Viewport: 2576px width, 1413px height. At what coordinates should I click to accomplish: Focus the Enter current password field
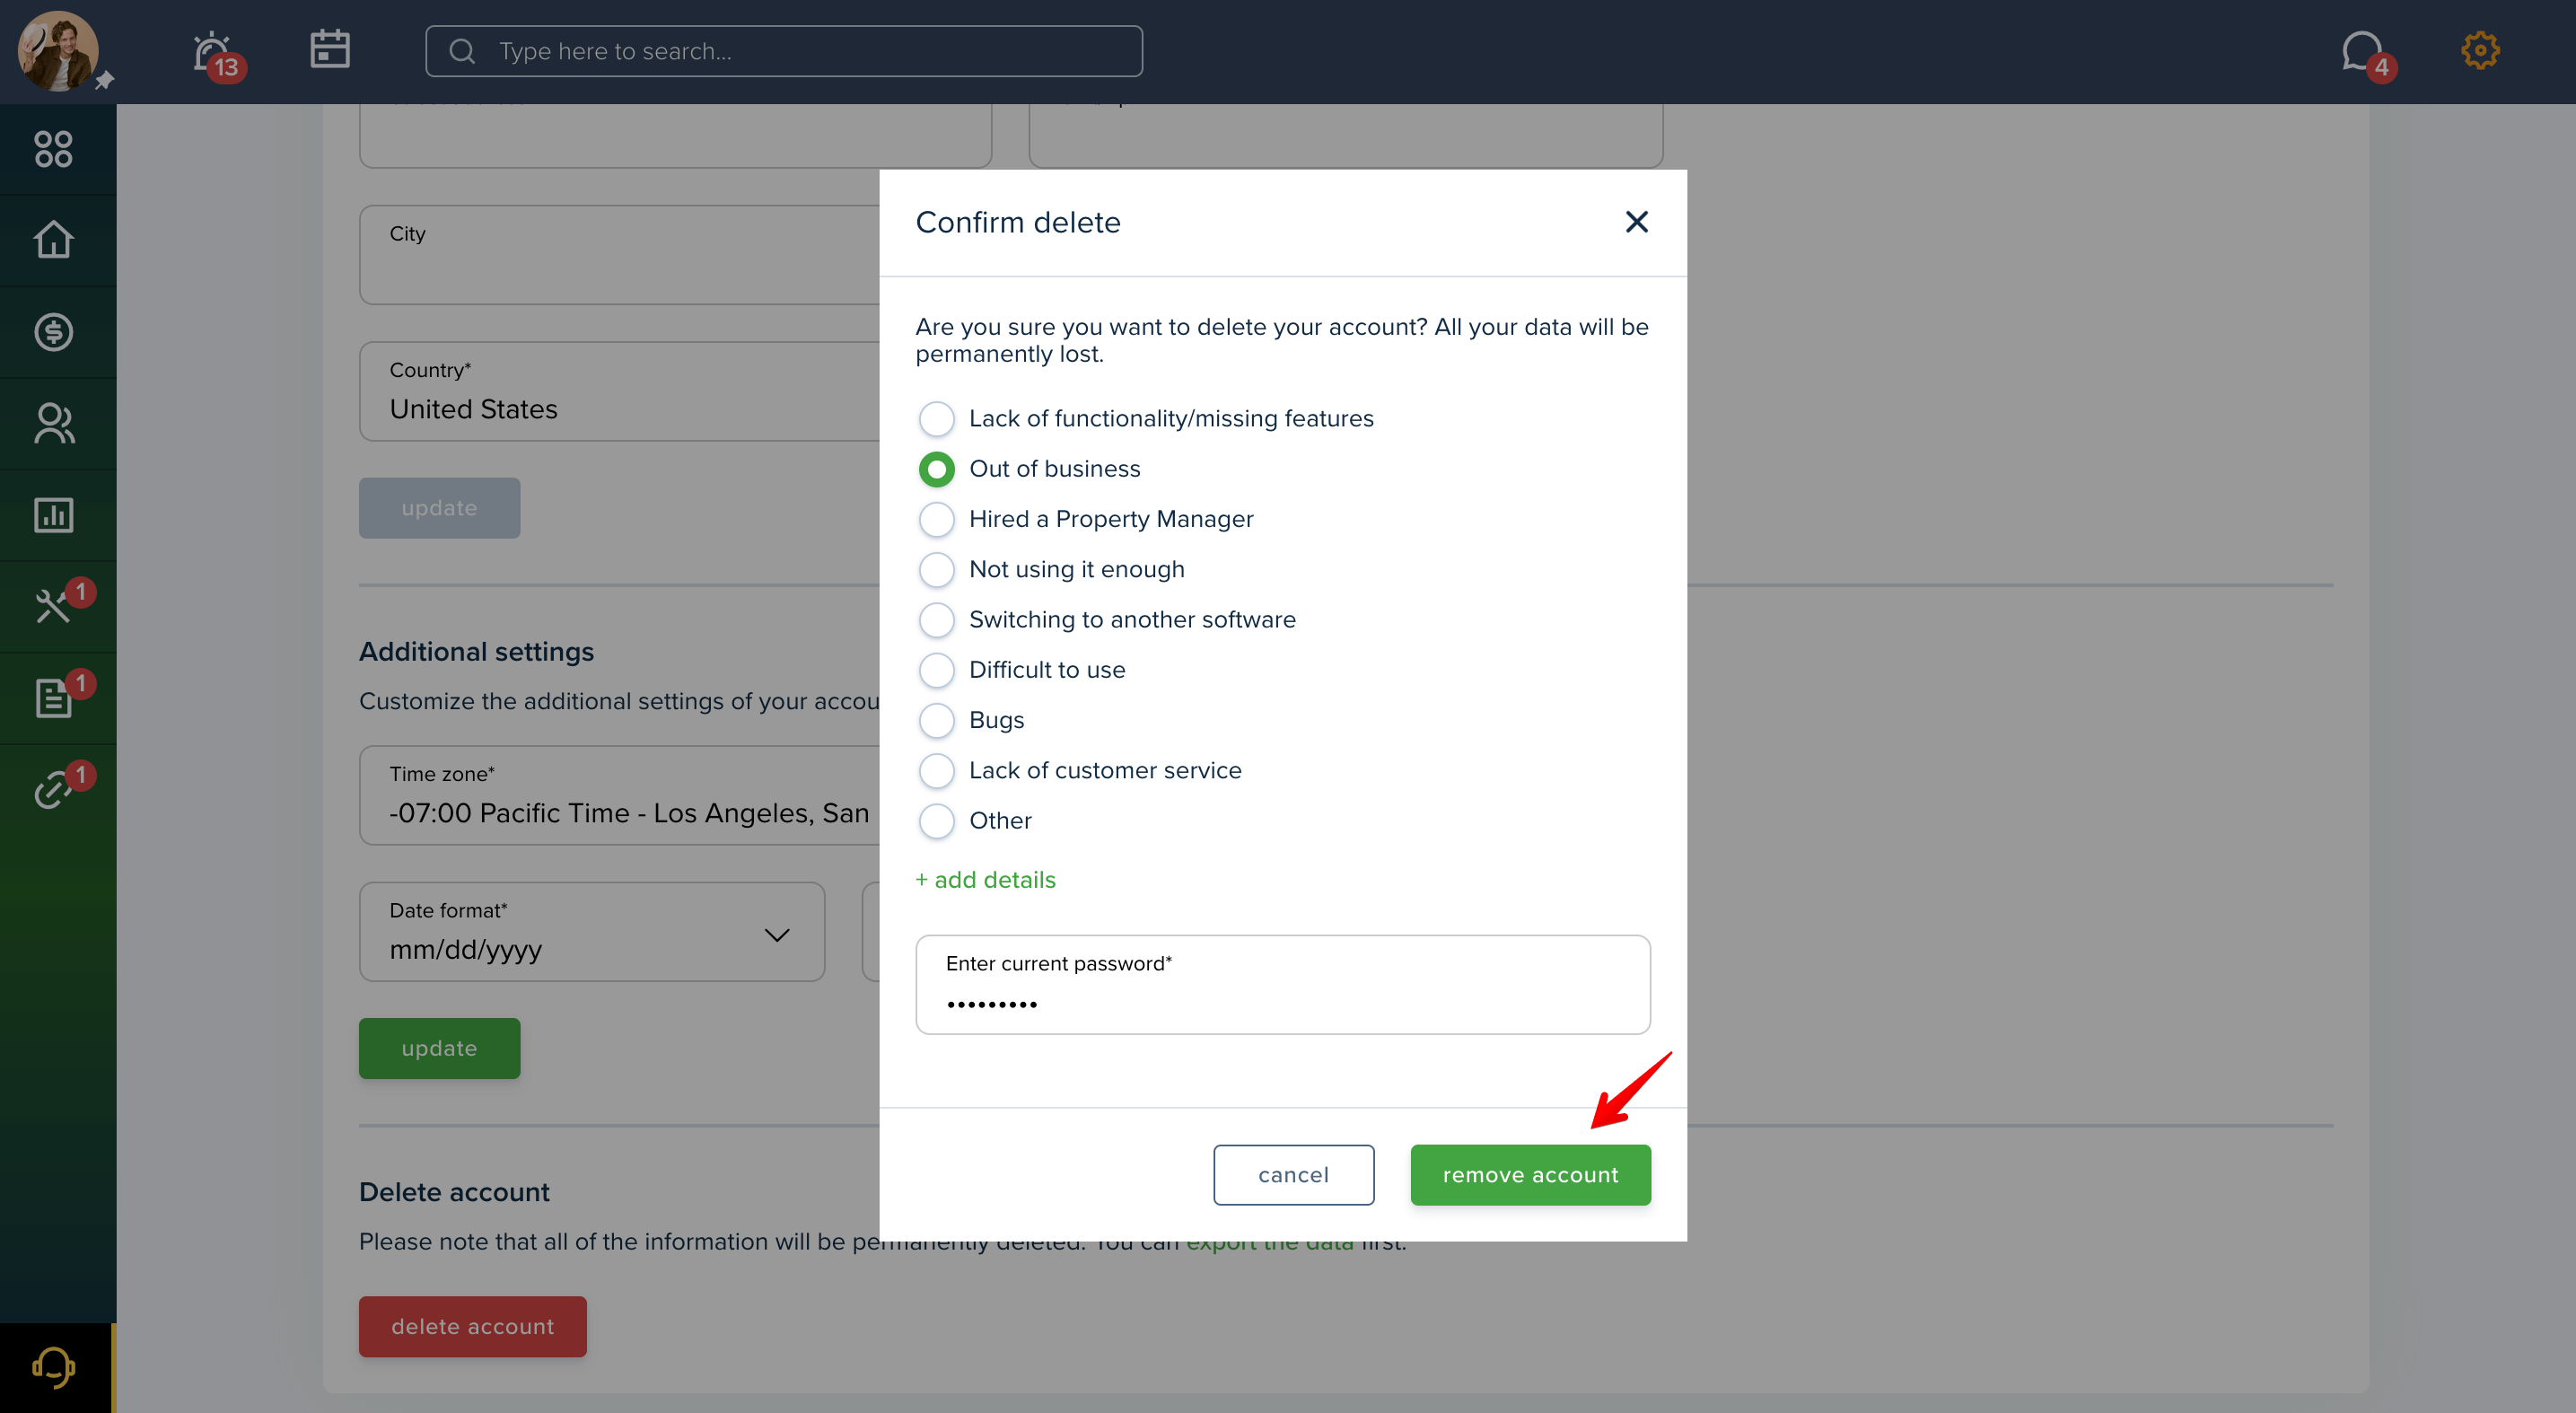click(1283, 985)
